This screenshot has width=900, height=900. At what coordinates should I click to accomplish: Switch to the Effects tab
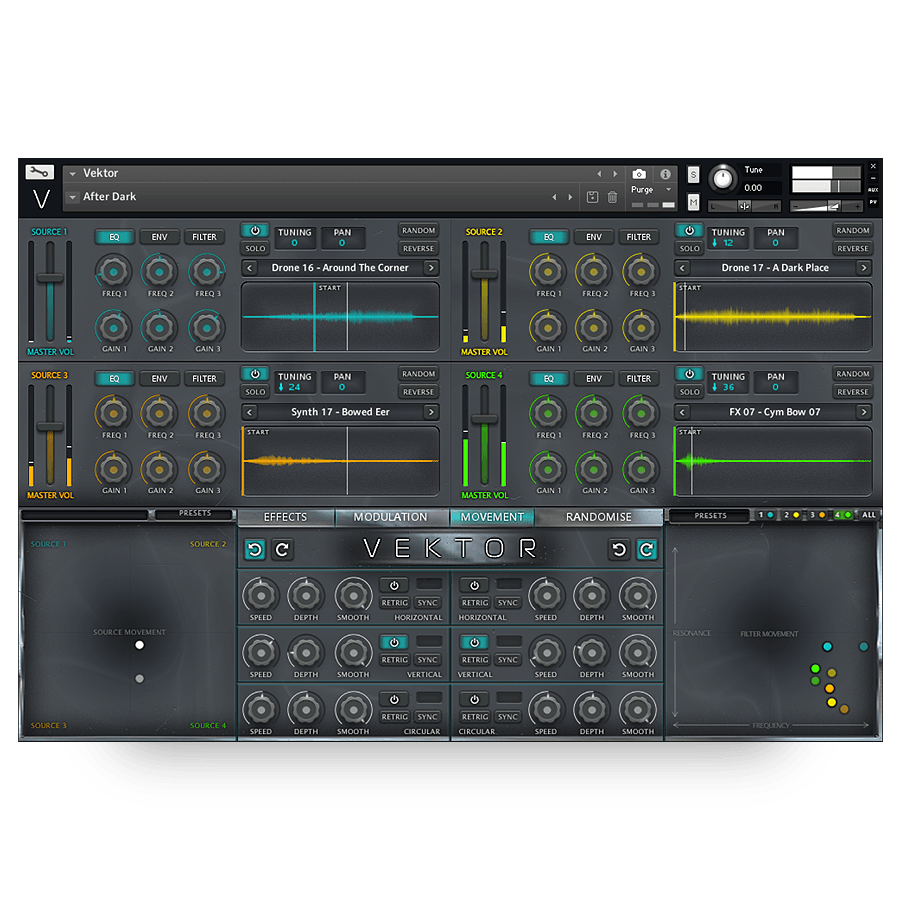(x=285, y=517)
